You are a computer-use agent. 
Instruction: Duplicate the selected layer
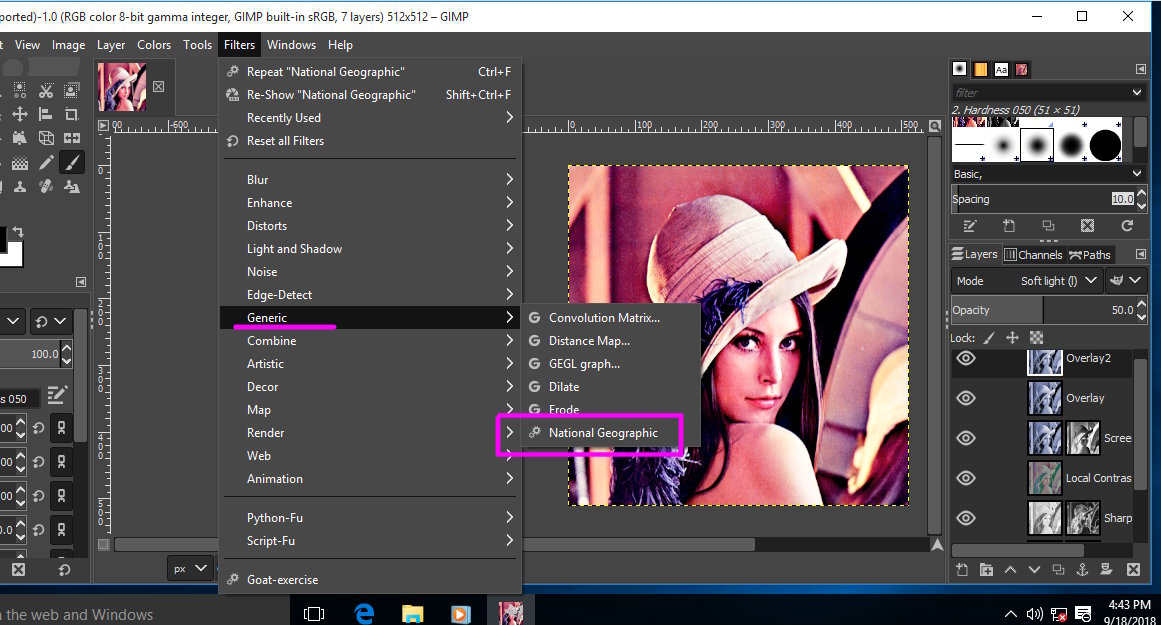pyautogui.click(x=1058, y=569)
